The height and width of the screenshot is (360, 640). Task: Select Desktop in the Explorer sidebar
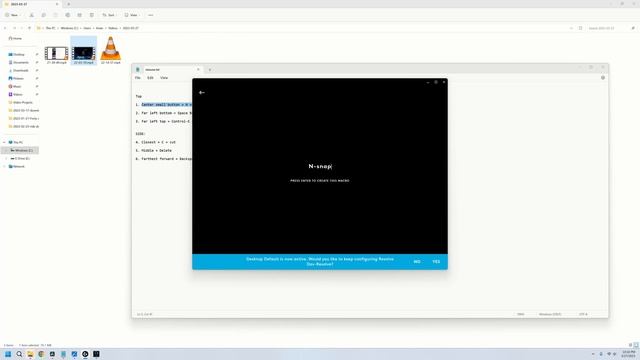[19, 54]
